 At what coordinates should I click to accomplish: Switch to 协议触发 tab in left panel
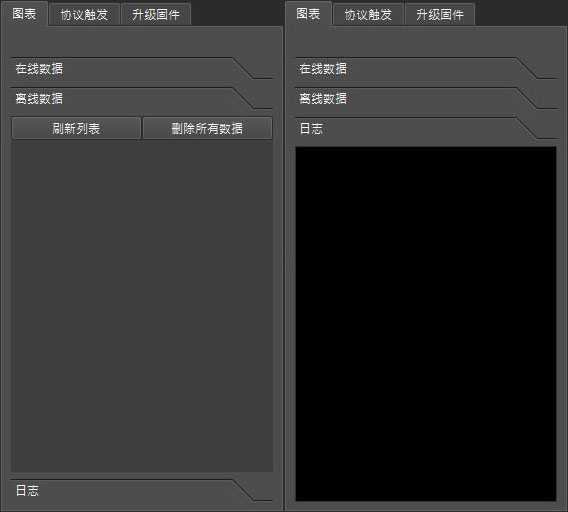pyautogui.click(x=84, y=15)
